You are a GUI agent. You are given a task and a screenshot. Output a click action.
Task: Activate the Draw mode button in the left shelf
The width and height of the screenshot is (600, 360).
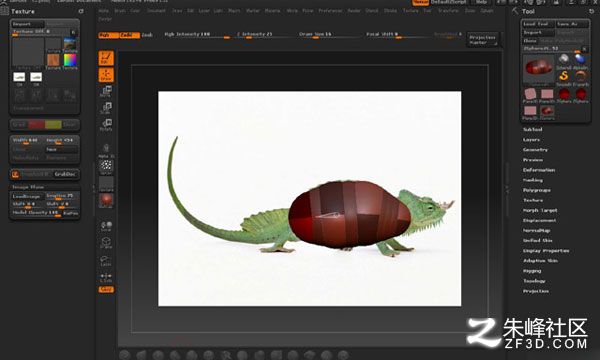coord(106,75)
